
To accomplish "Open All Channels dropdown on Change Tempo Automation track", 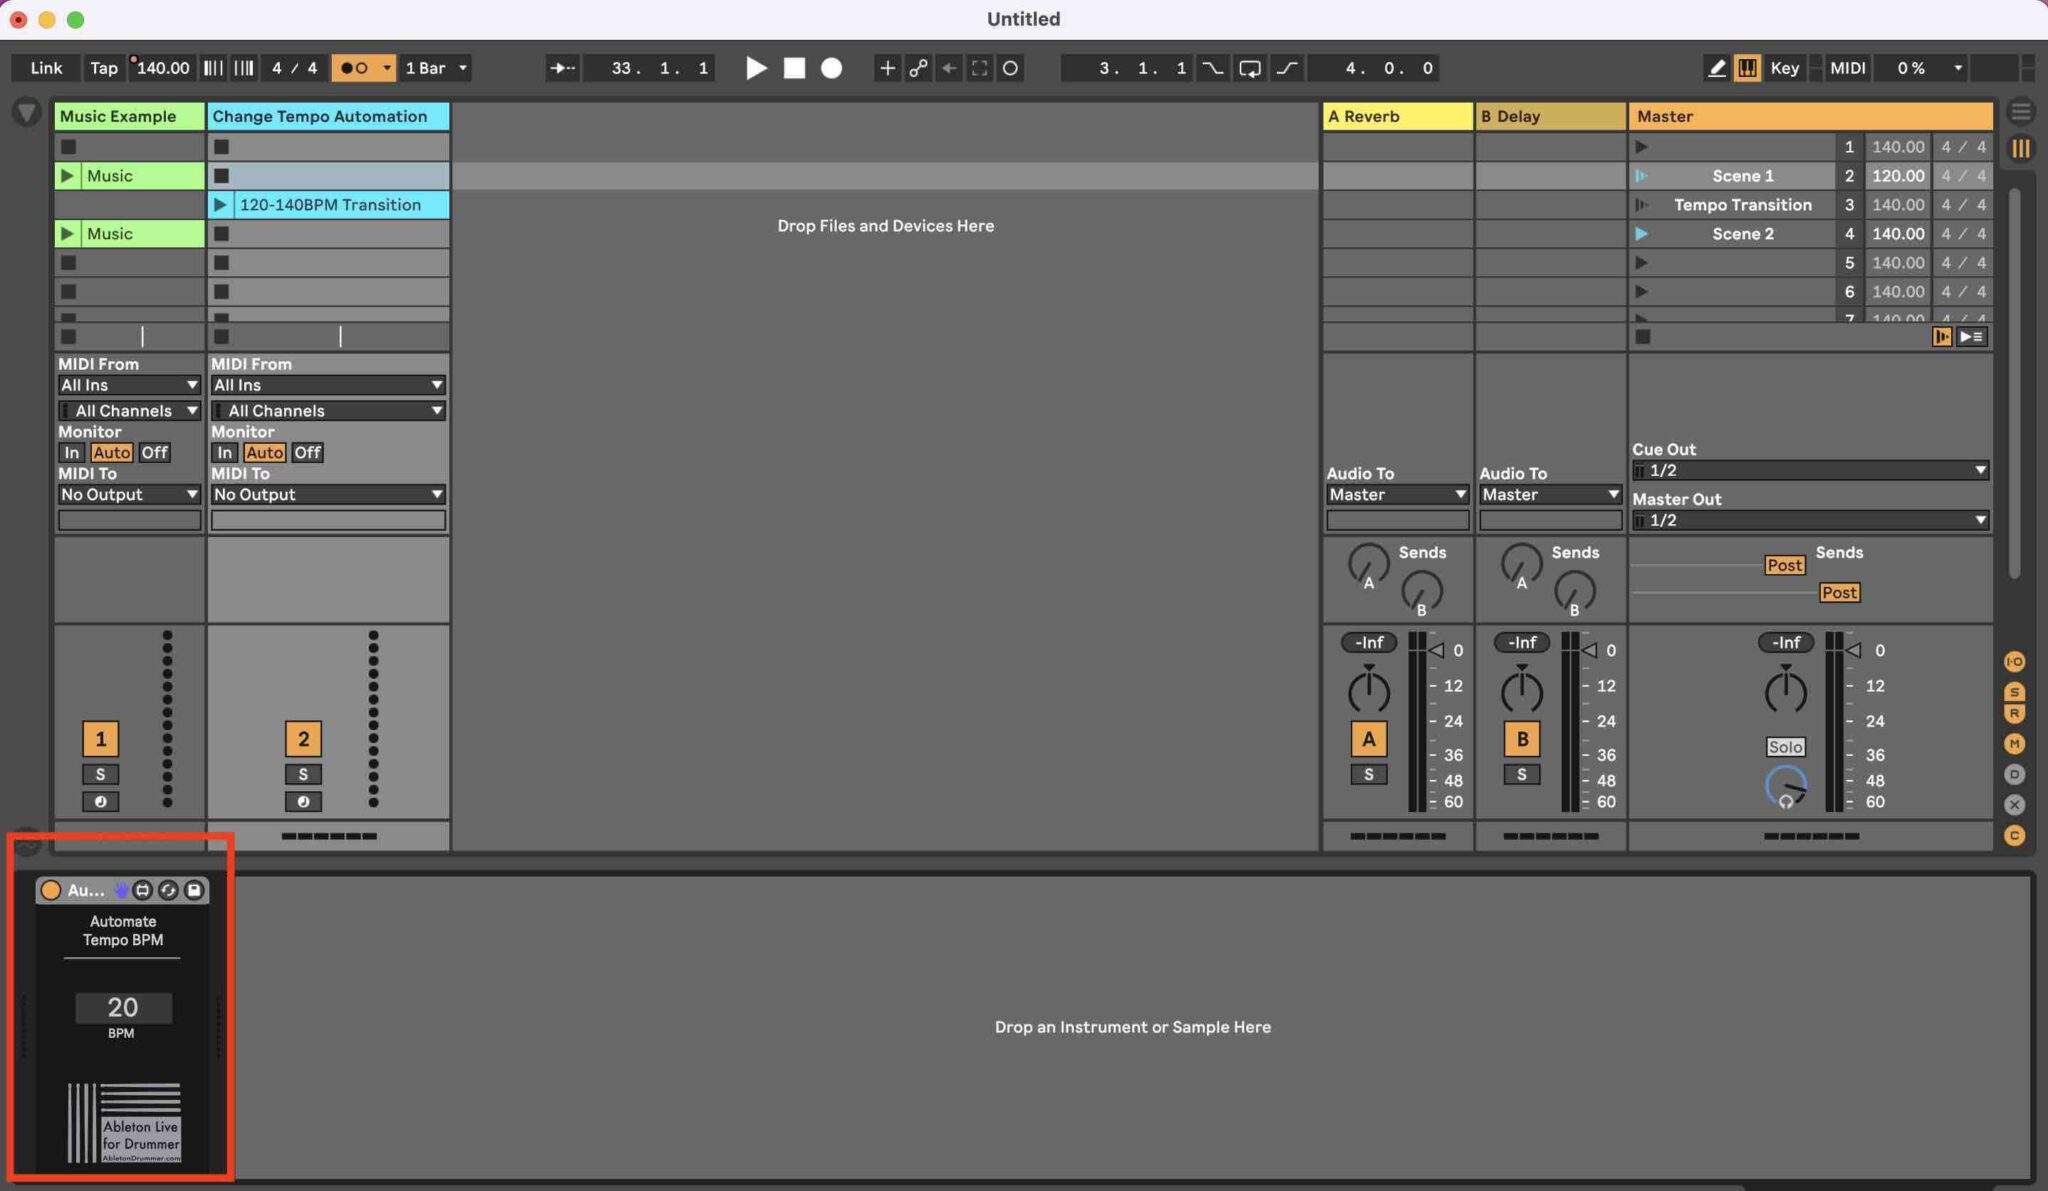I will click(328, 411).
